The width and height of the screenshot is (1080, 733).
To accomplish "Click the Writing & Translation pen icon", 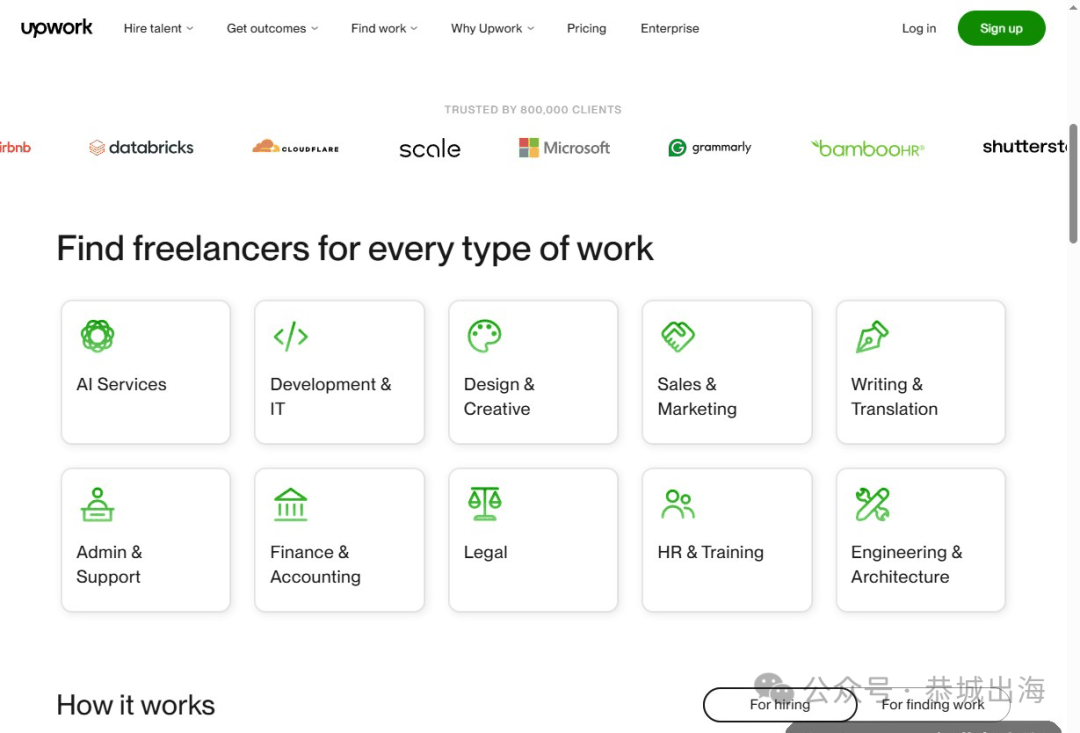I will tap(872, 336).
